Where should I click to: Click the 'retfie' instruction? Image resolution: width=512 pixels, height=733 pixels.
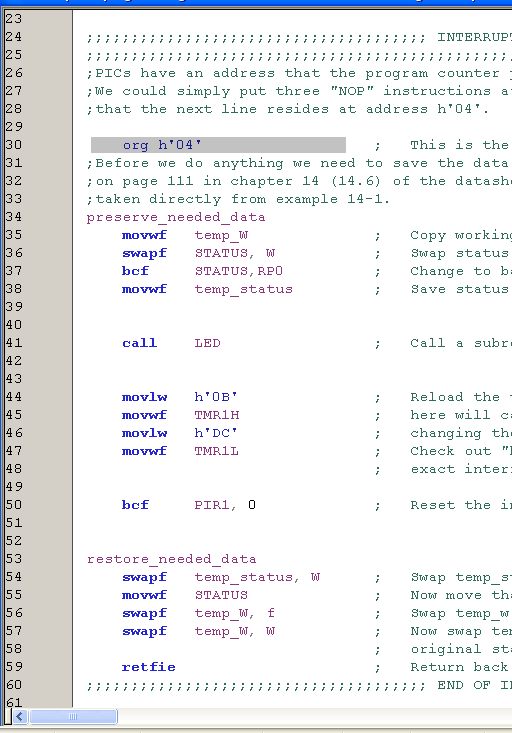(149, 667)
